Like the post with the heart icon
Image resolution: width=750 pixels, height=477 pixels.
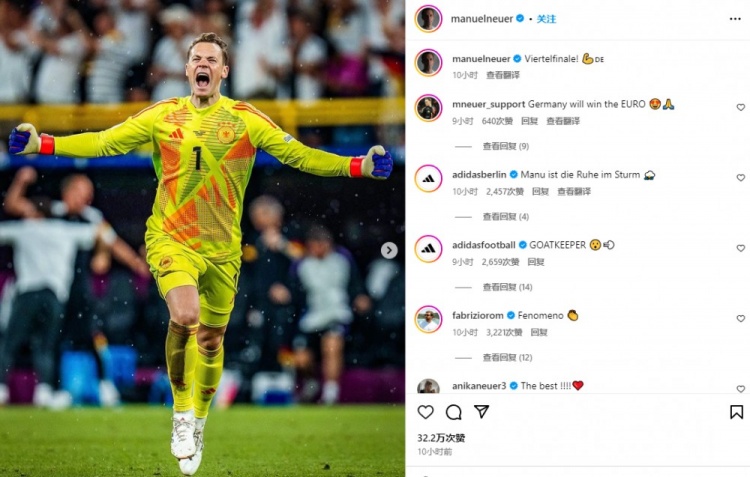pyautogui.click(x=425, y=412)
